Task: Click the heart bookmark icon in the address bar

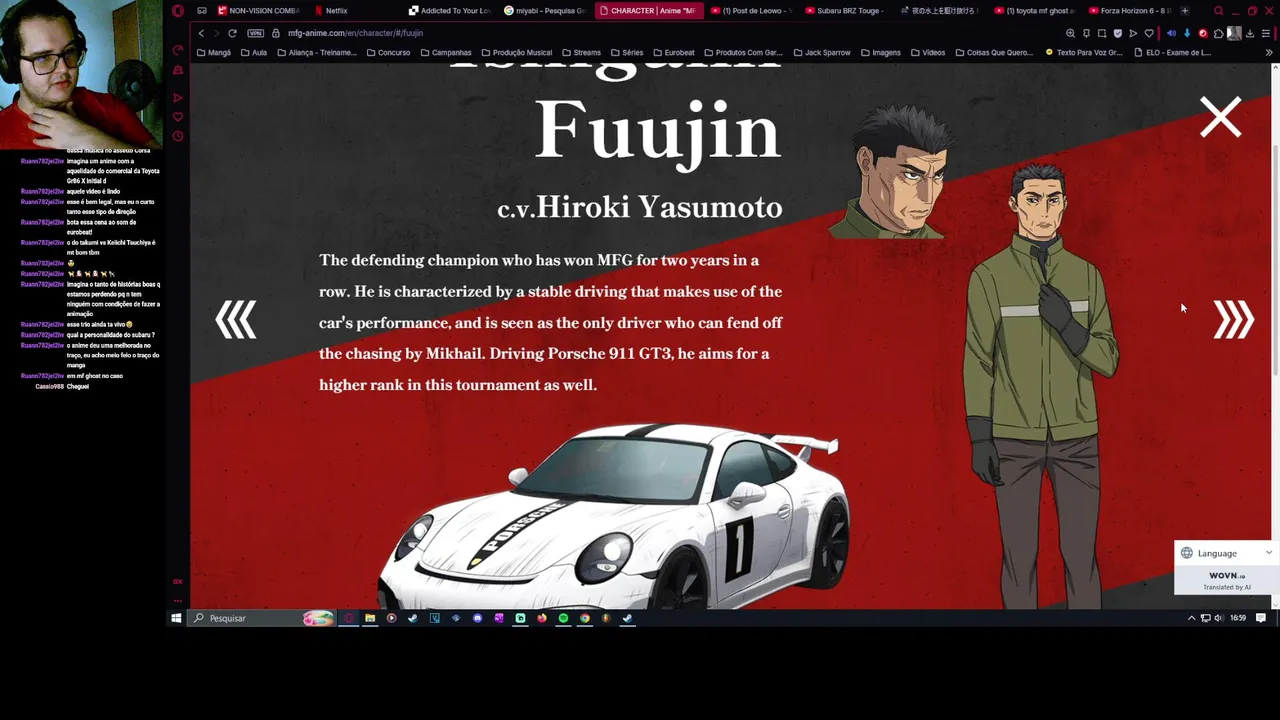Action: click(1148, 33)
